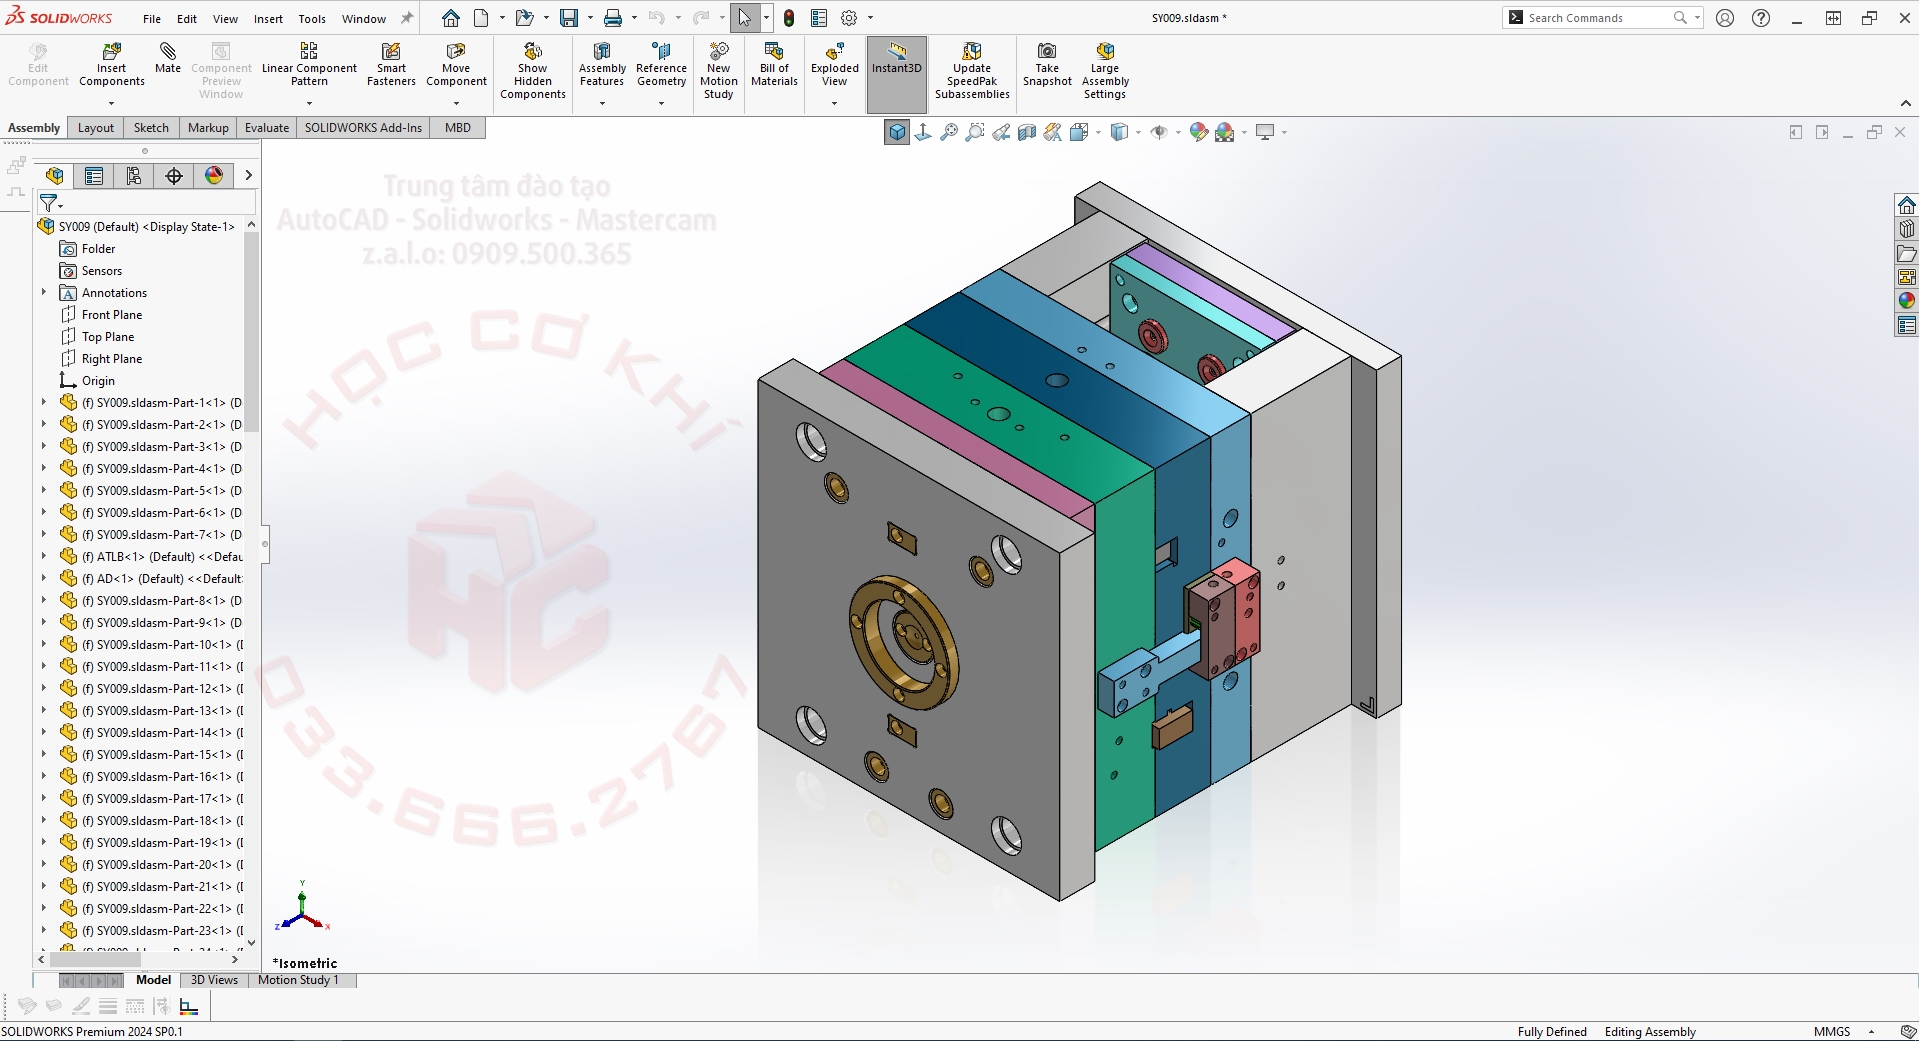This screenshot has width=1919, height=1041.
Task: Expand the Annotations tree item
Action: 44,293
